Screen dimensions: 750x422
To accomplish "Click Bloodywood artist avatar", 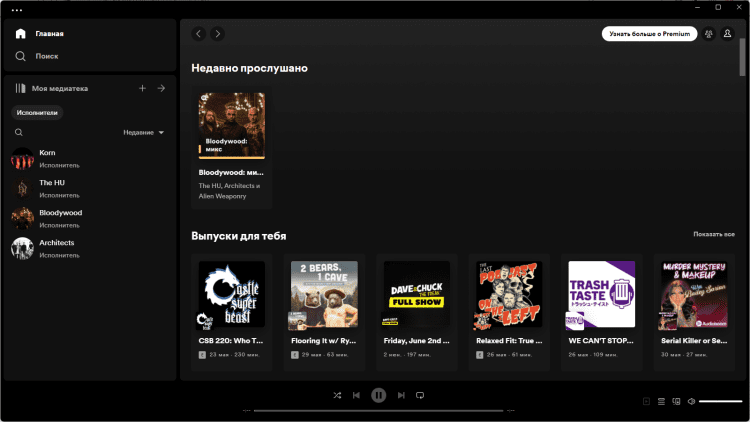I will [x=22, y=219].
